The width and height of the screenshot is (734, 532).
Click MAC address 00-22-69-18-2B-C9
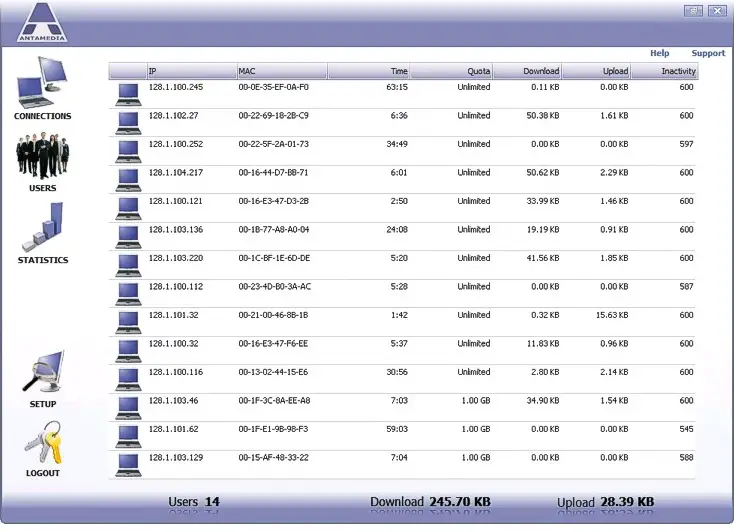pos(273,116)
